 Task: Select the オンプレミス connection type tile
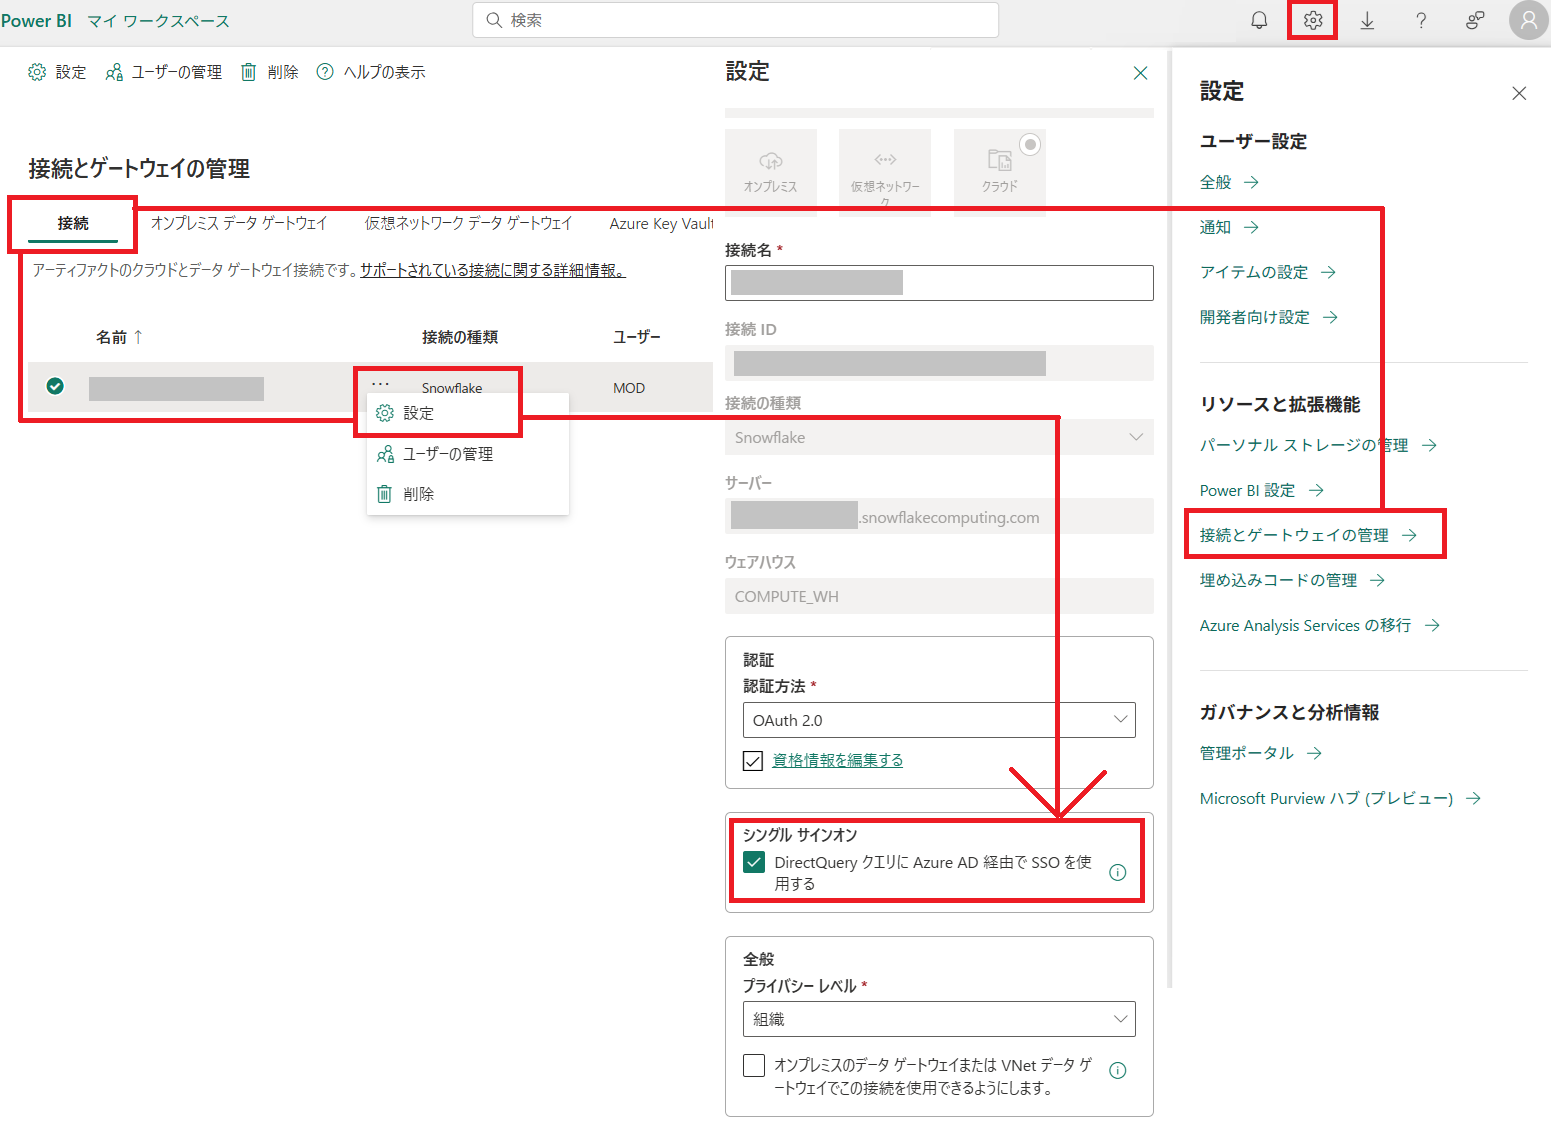[771, 170]
